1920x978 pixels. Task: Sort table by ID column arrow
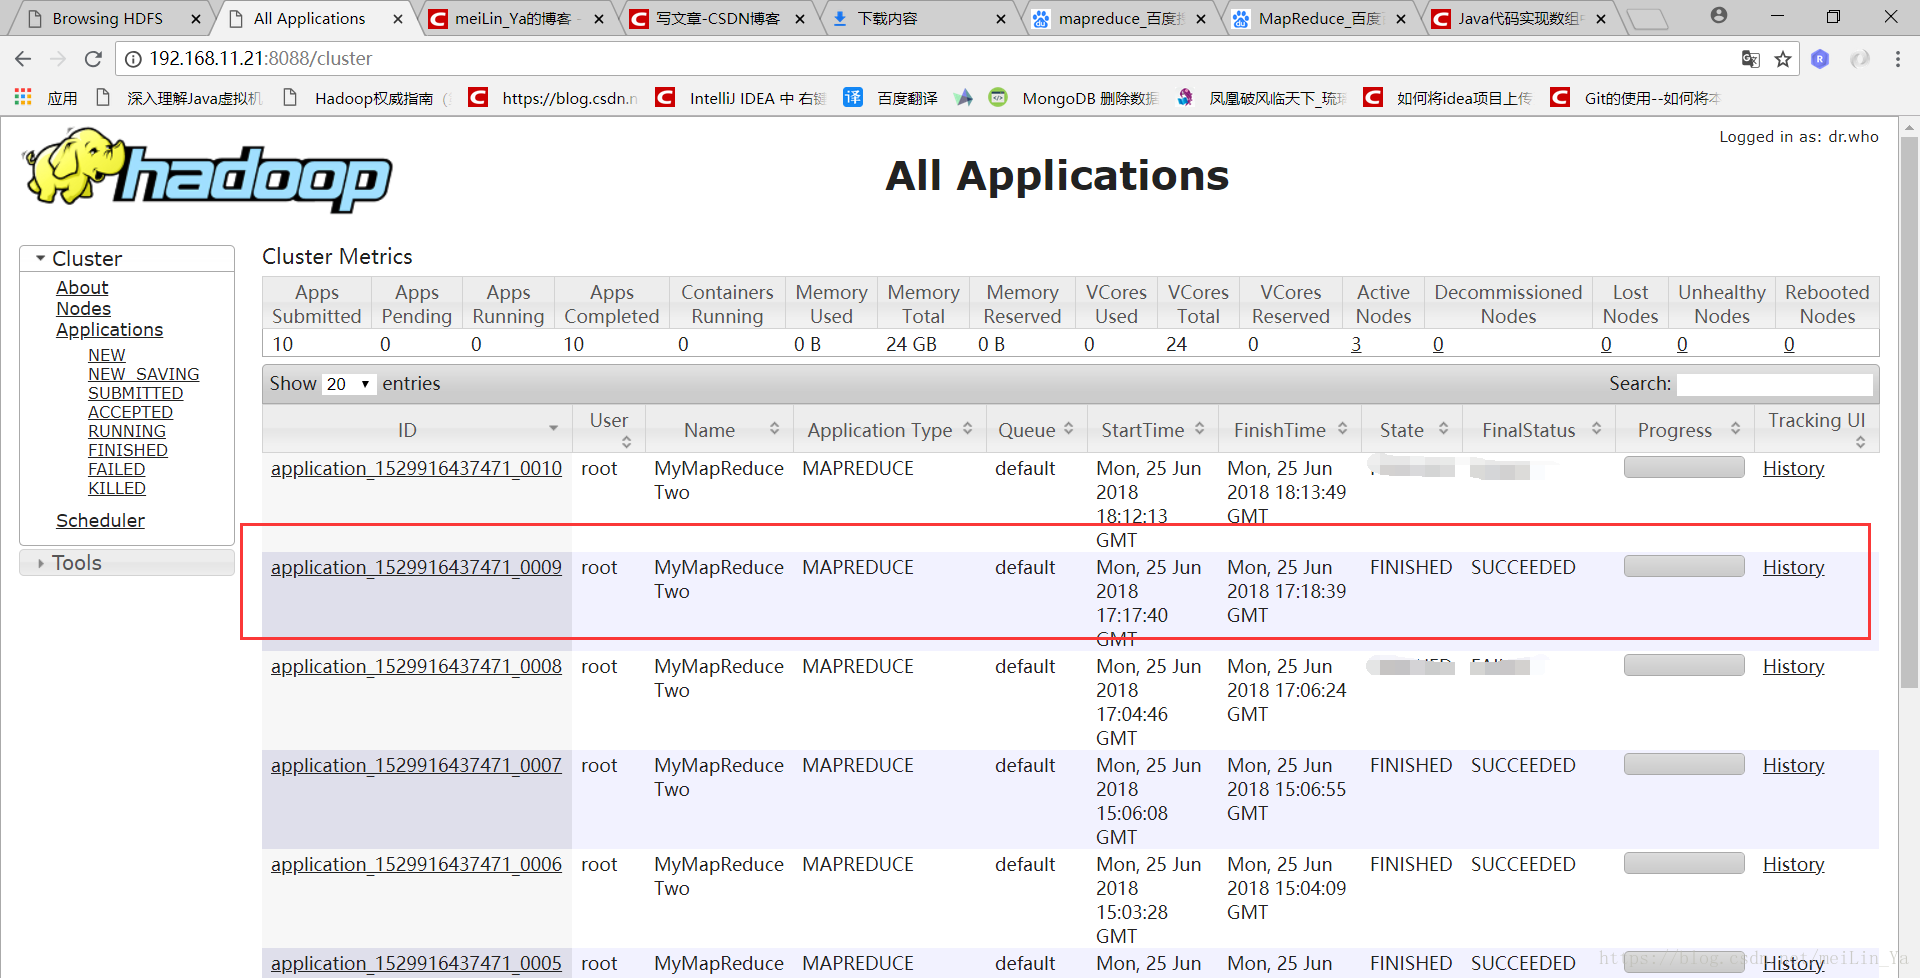553,429
